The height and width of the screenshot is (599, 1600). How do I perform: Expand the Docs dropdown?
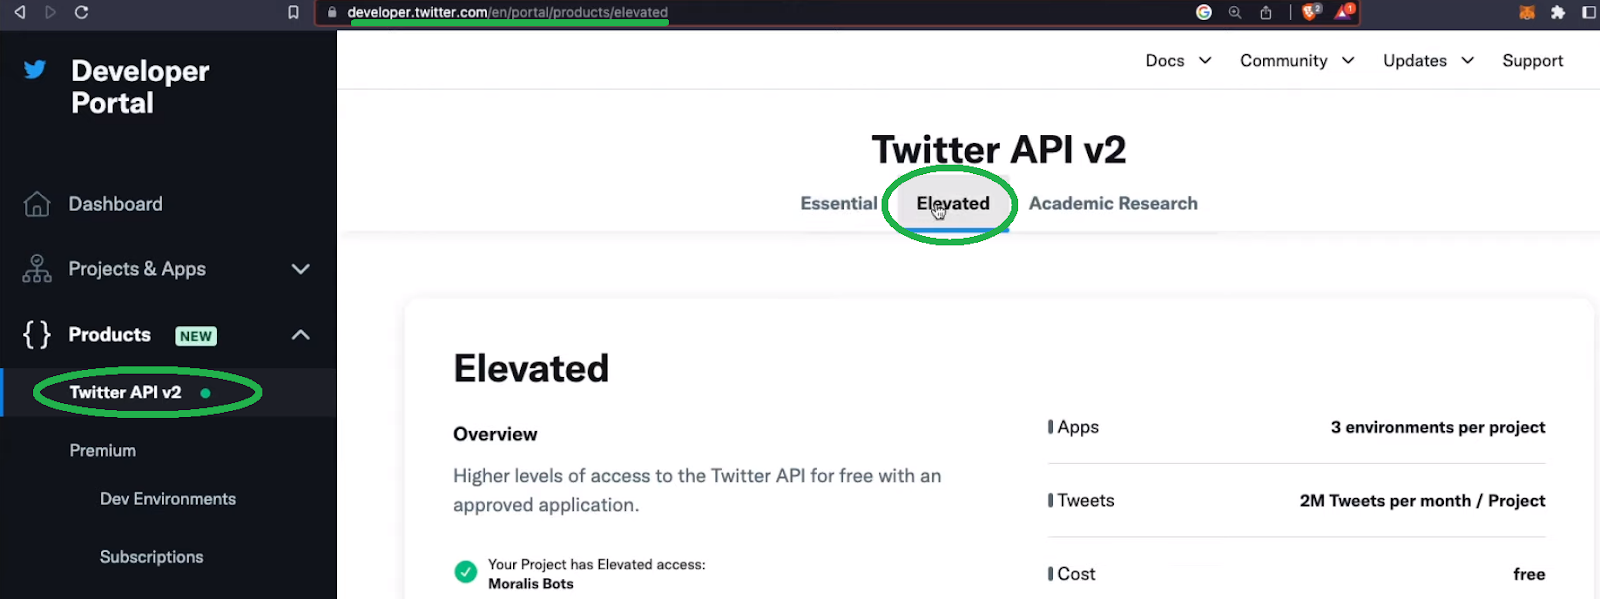tap(1178, 60)
